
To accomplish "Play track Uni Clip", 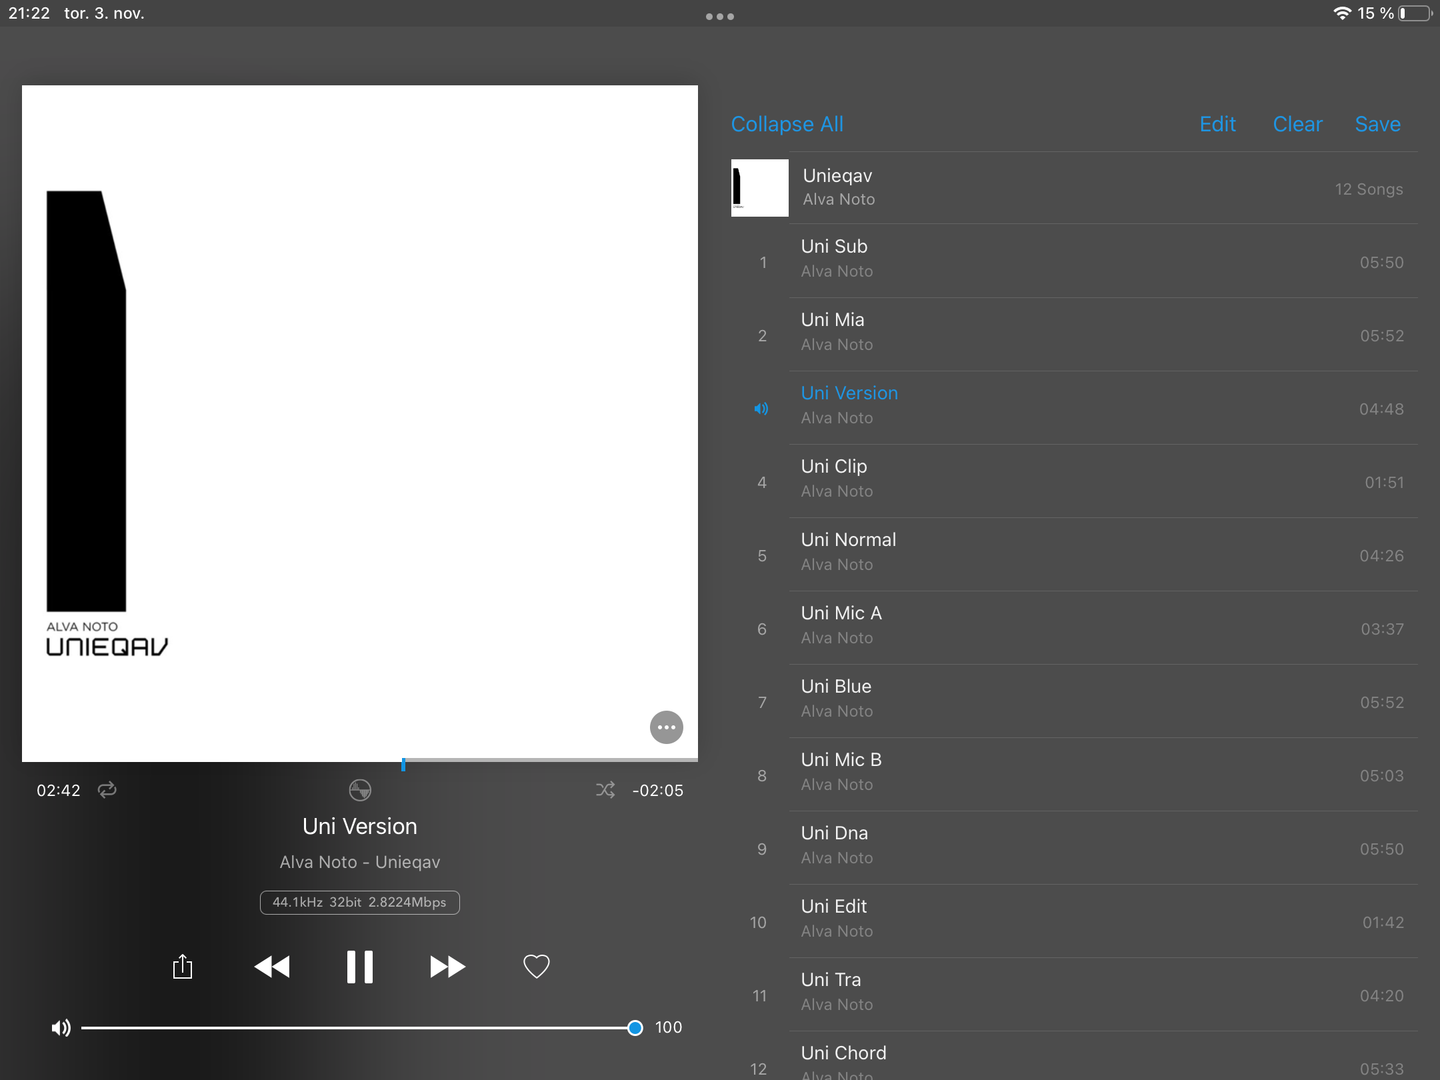I will click(1074, 481).
